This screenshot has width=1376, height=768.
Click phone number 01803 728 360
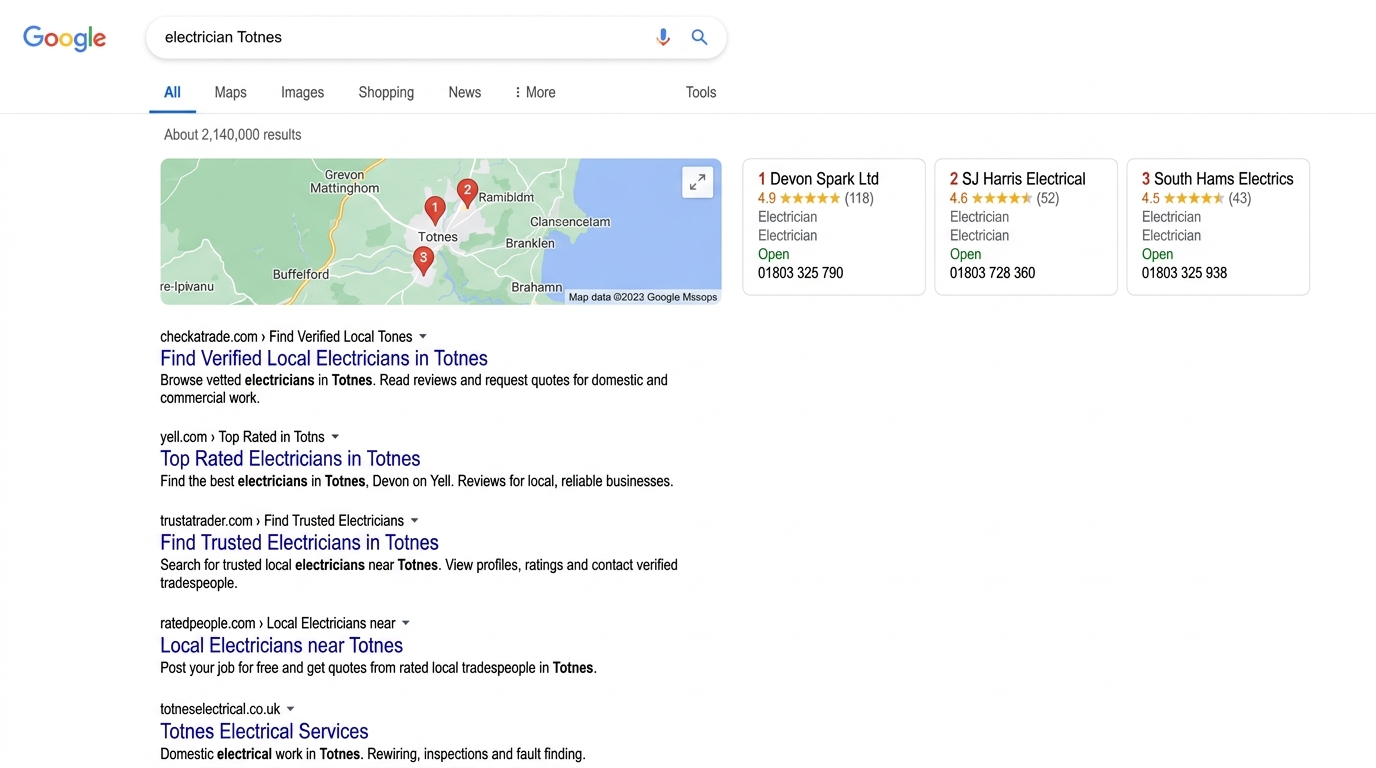click(x=992, y=273)
